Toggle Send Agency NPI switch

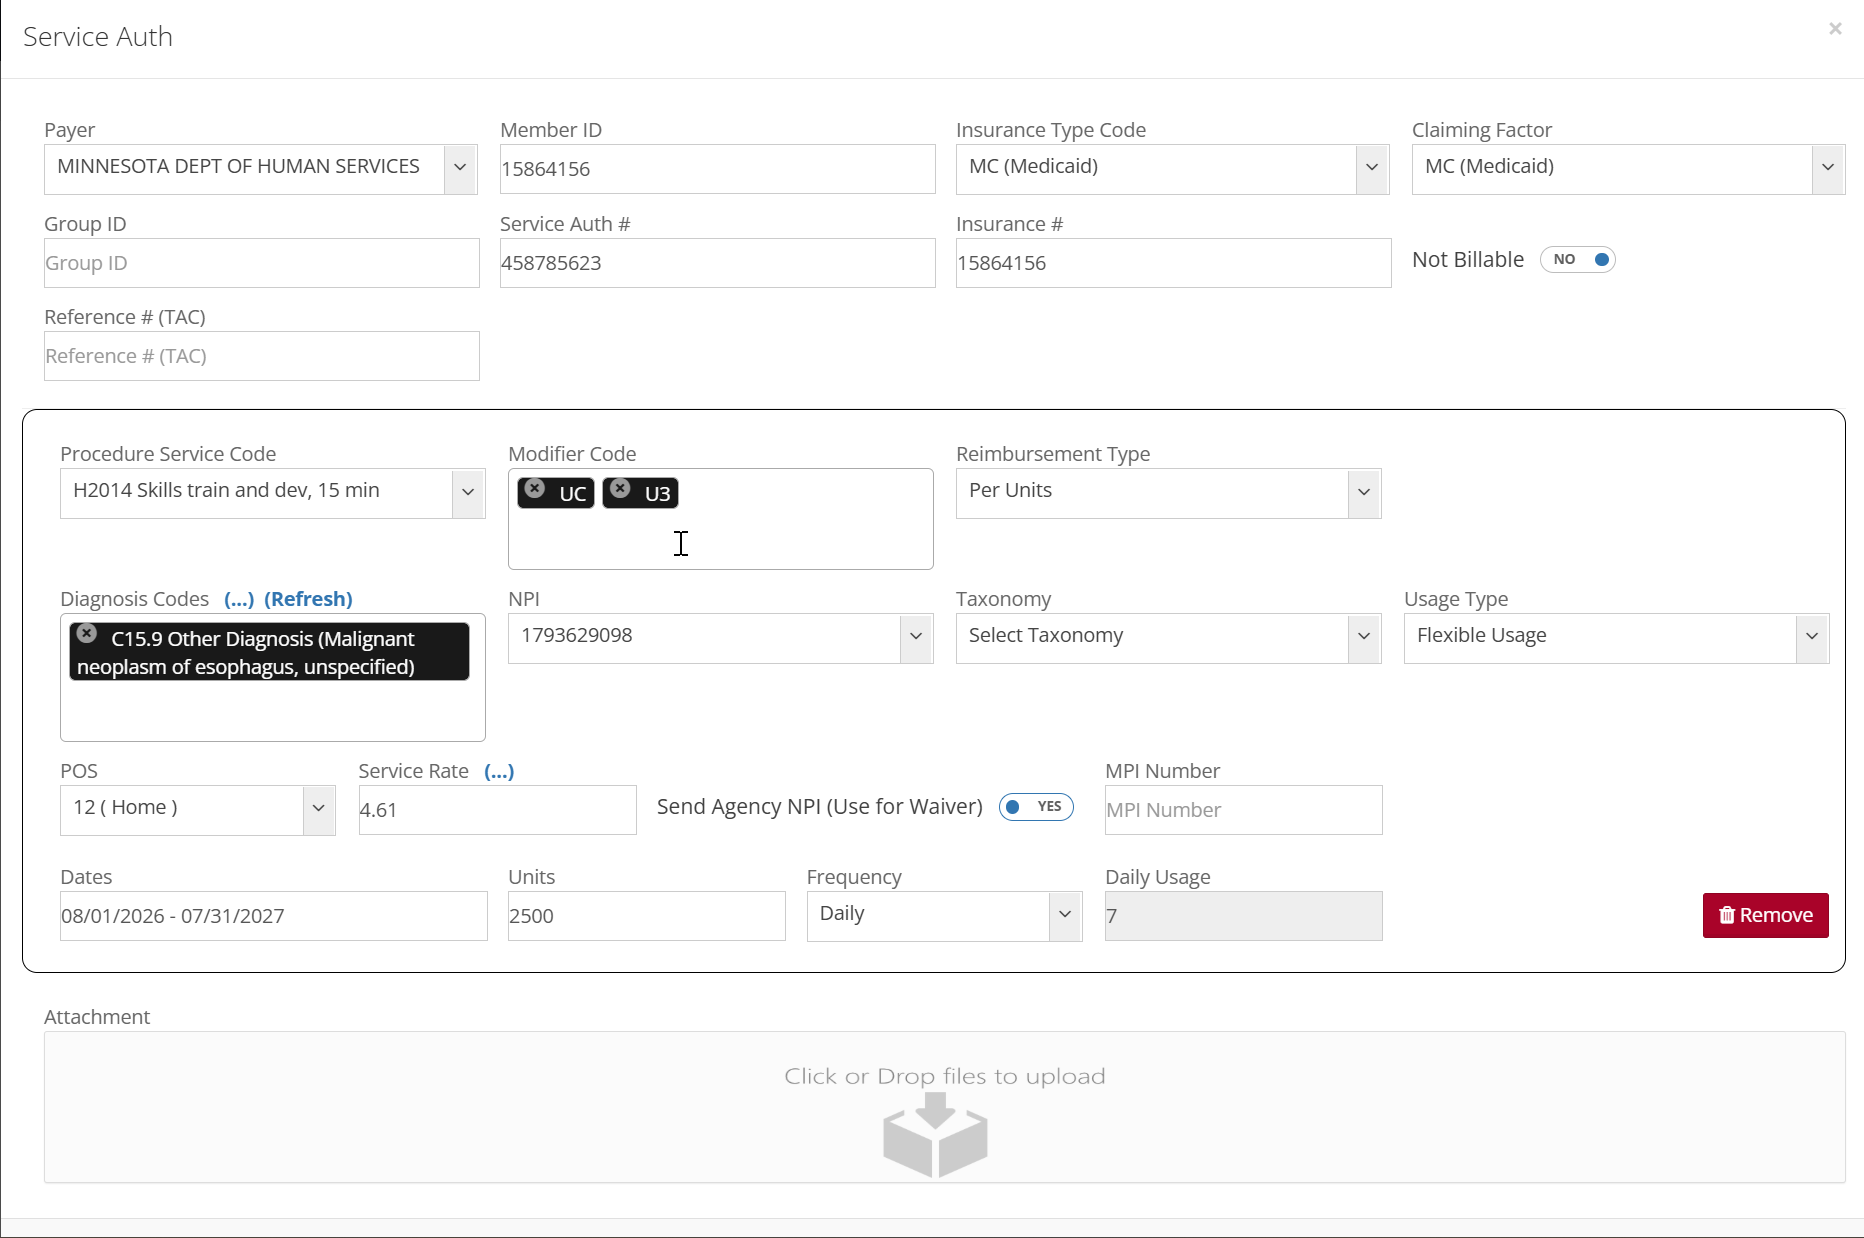pos(1036,807)
